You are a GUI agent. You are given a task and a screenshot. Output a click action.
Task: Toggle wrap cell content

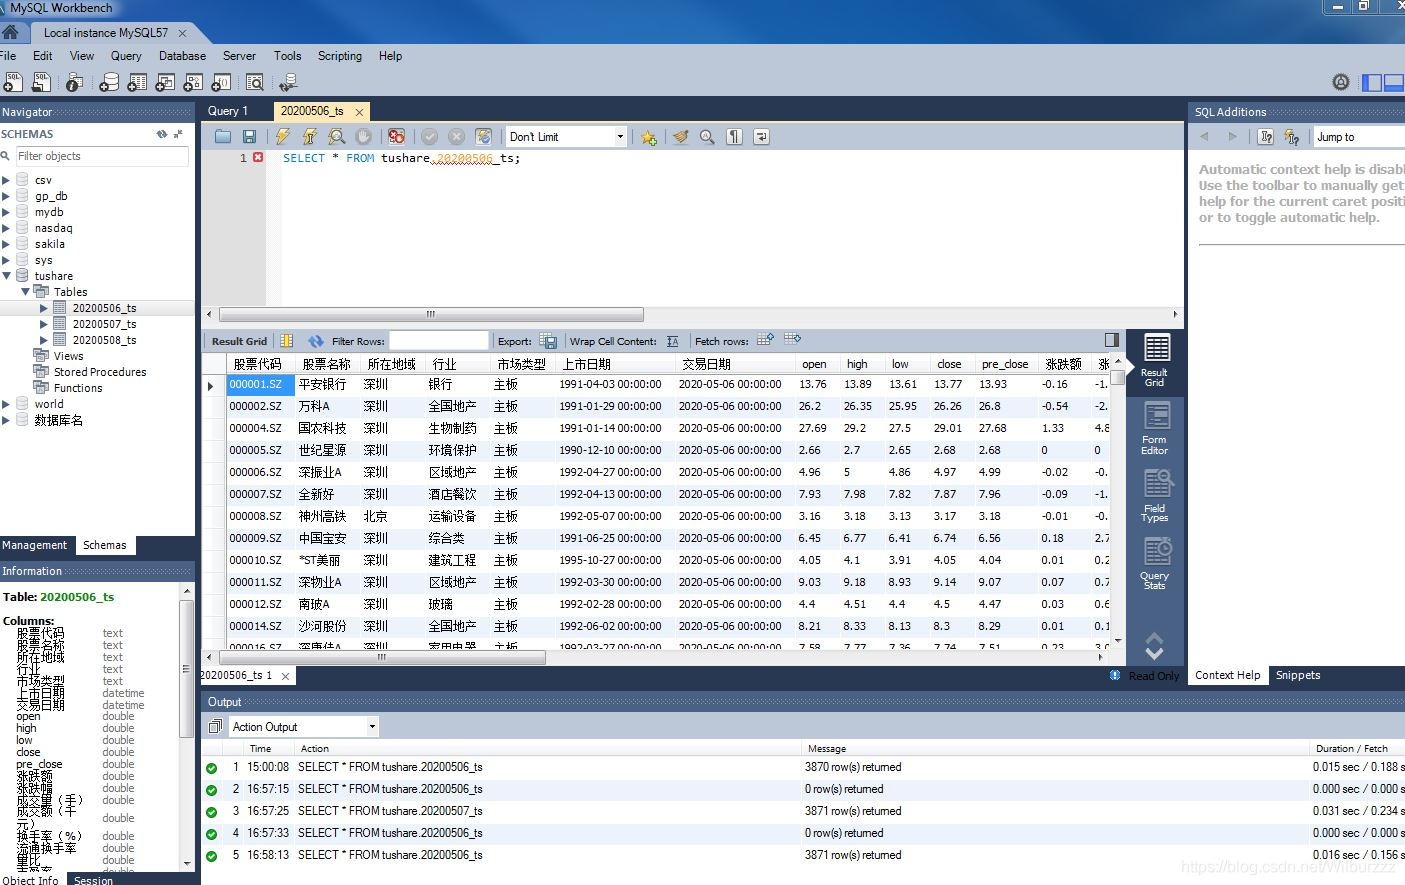click(672, 341)
